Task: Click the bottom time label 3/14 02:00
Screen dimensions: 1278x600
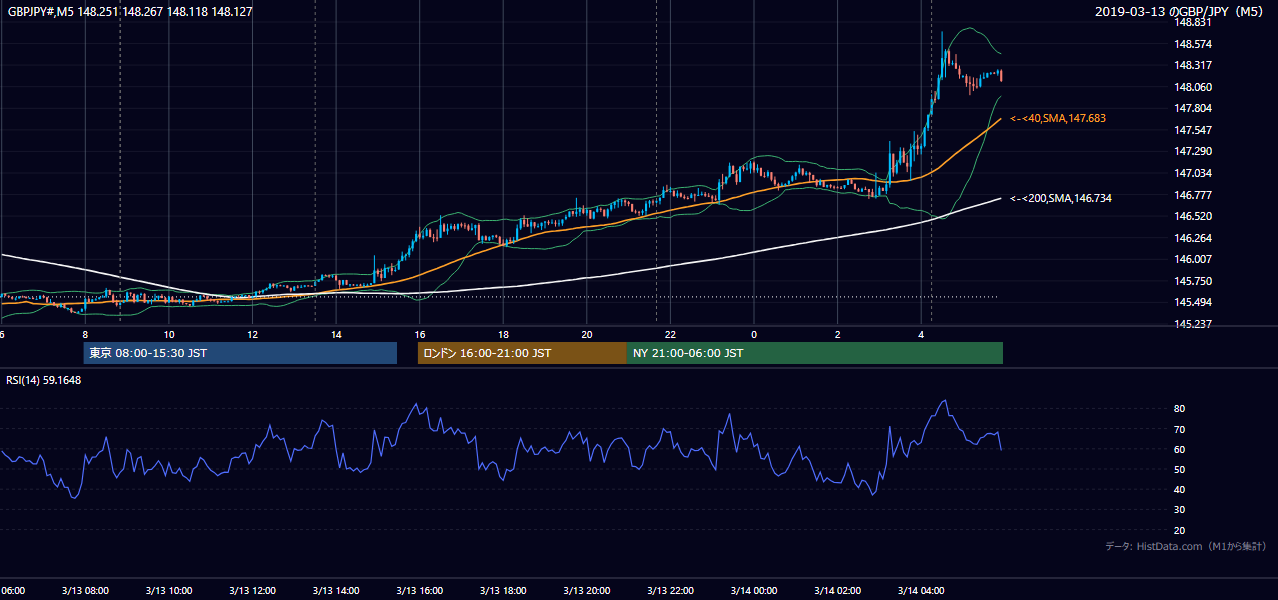Action: click(x=837, y=591)
